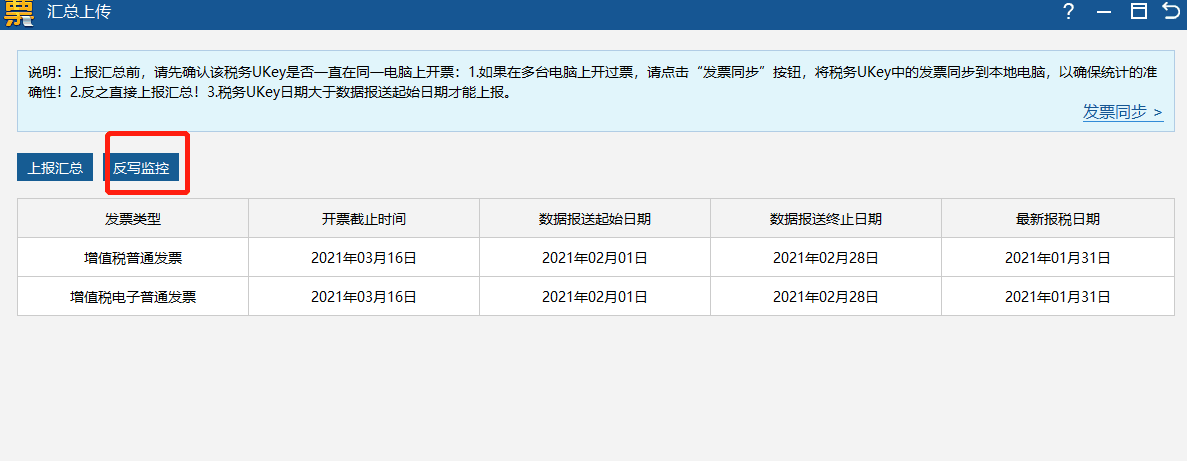The width and height of the screenshot is (1187, 461).
Task: Click the 反写监控 button
Action: 141,168
